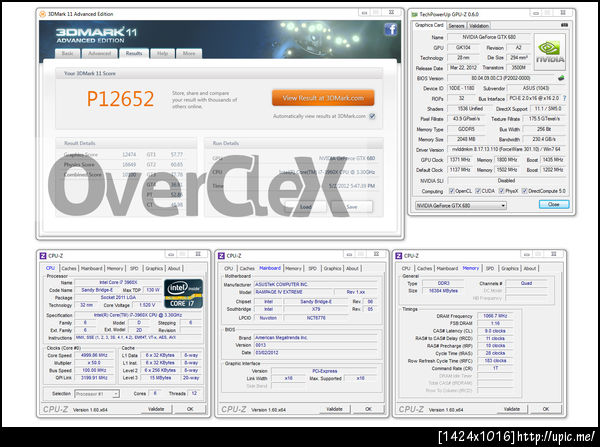Click the 16384 MBytes size field in CPU-Z

(443, 291)
